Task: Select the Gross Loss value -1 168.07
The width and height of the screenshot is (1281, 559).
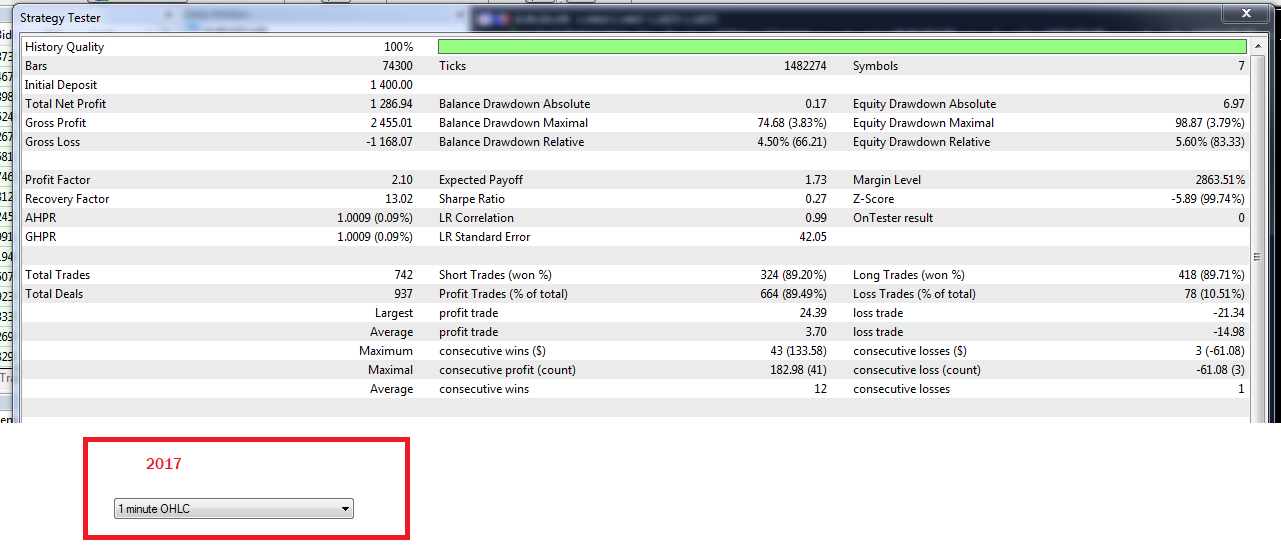Action: [x=389, y=142]
